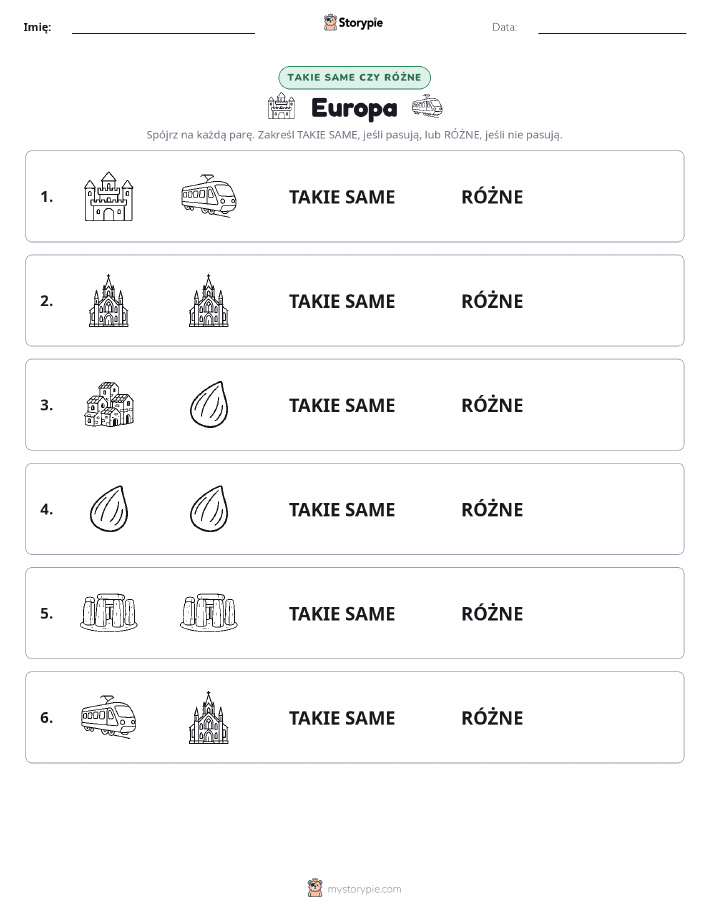Choose TAKIE SAME for row 2

342,301
